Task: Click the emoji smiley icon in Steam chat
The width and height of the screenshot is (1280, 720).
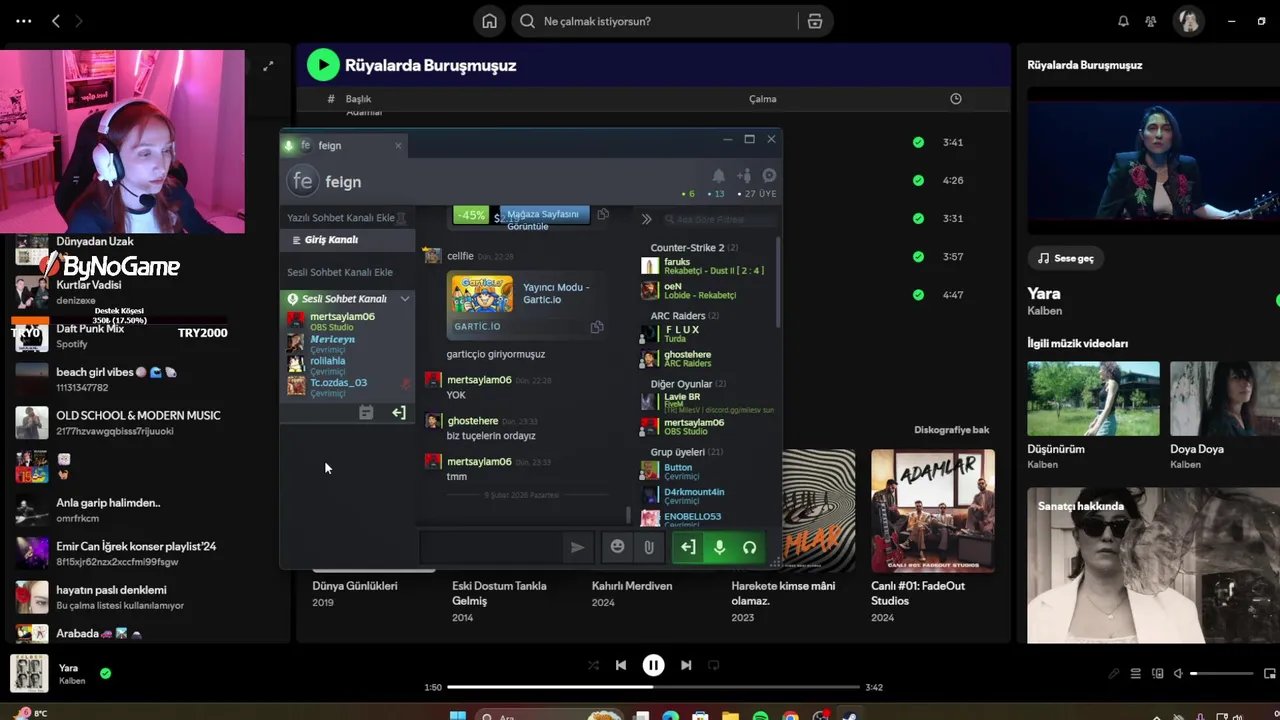Action: click(618, 547)
